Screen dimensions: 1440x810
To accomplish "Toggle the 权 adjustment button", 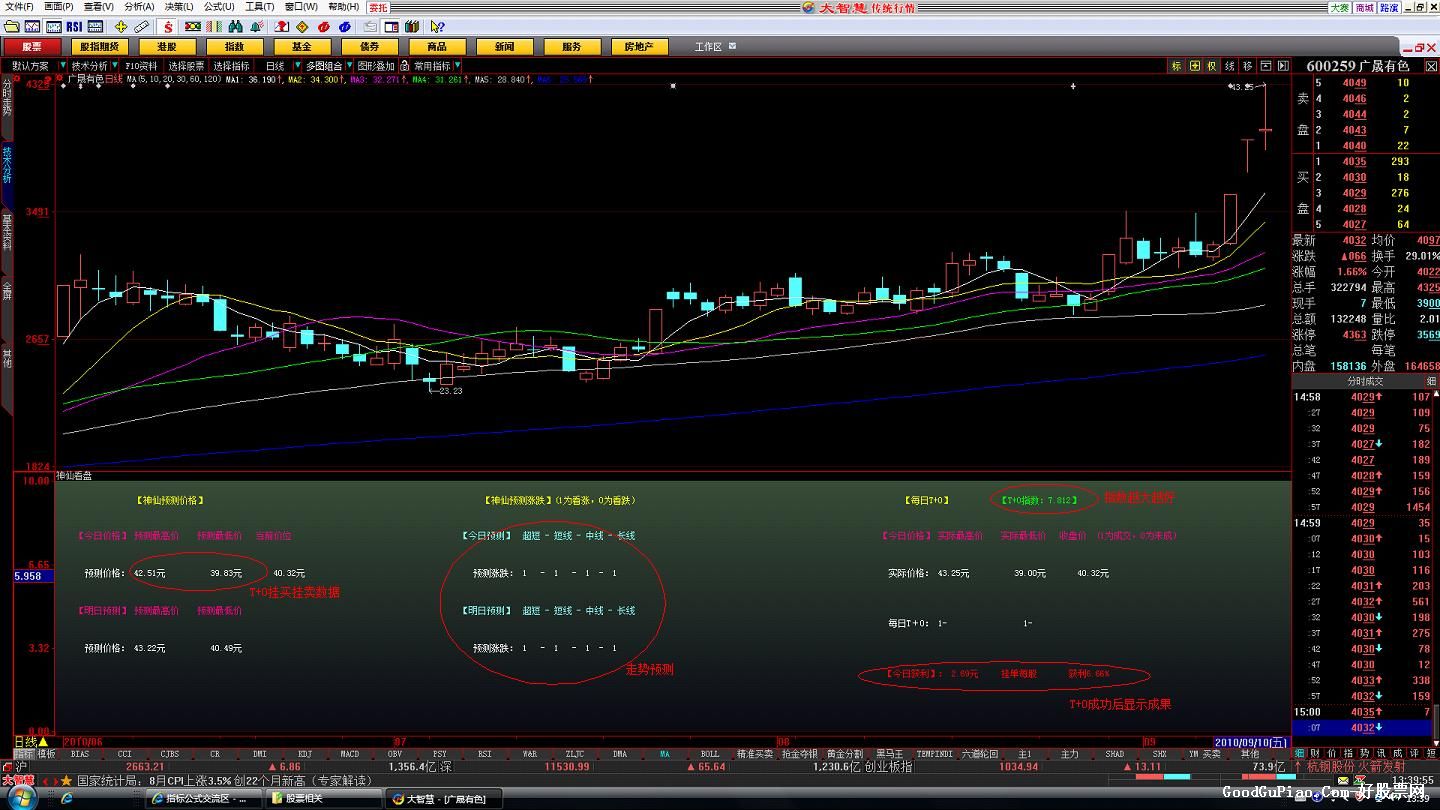I will tap(1212, 66).
